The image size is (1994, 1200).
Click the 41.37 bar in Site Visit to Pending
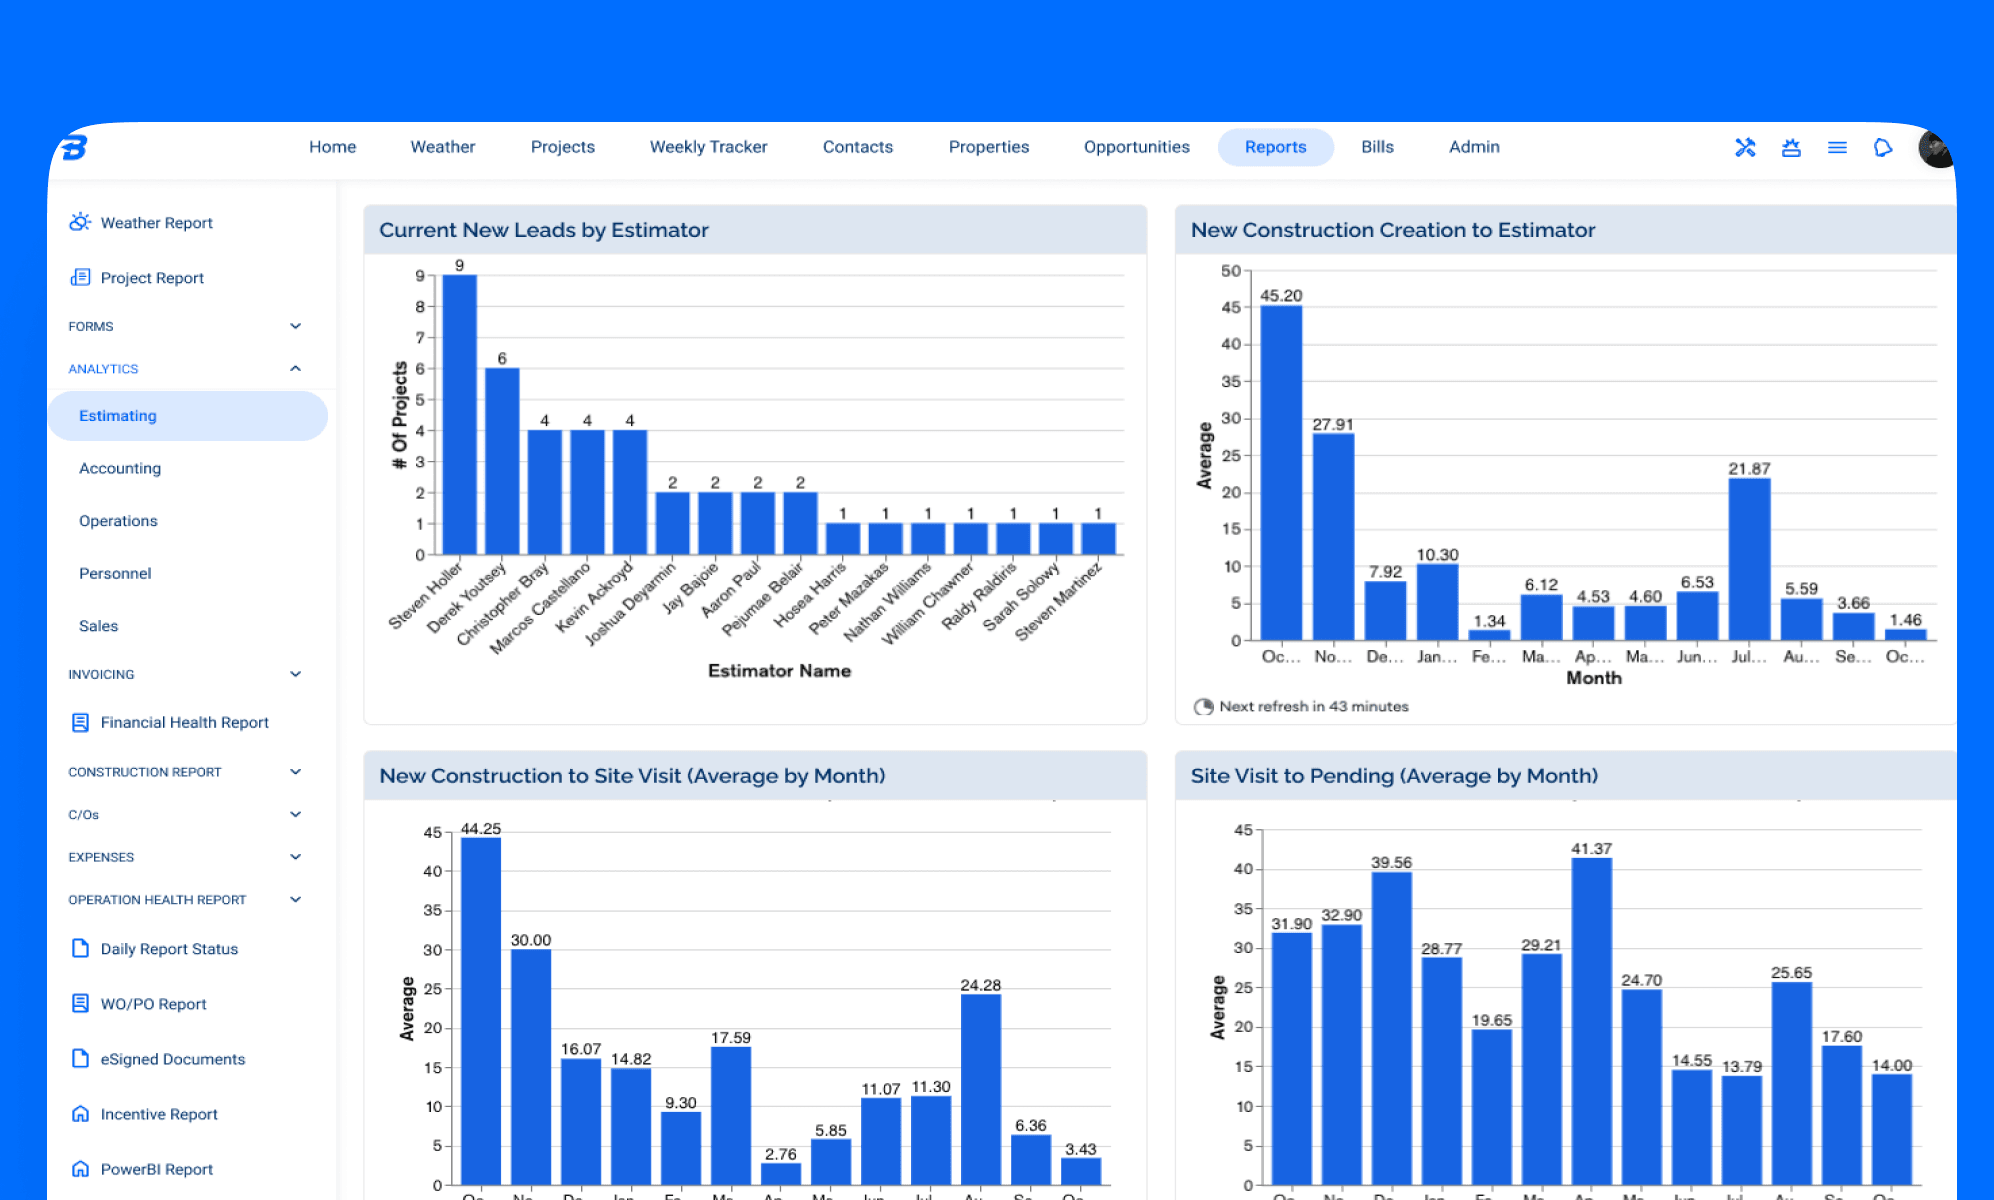point(1591,1021)
